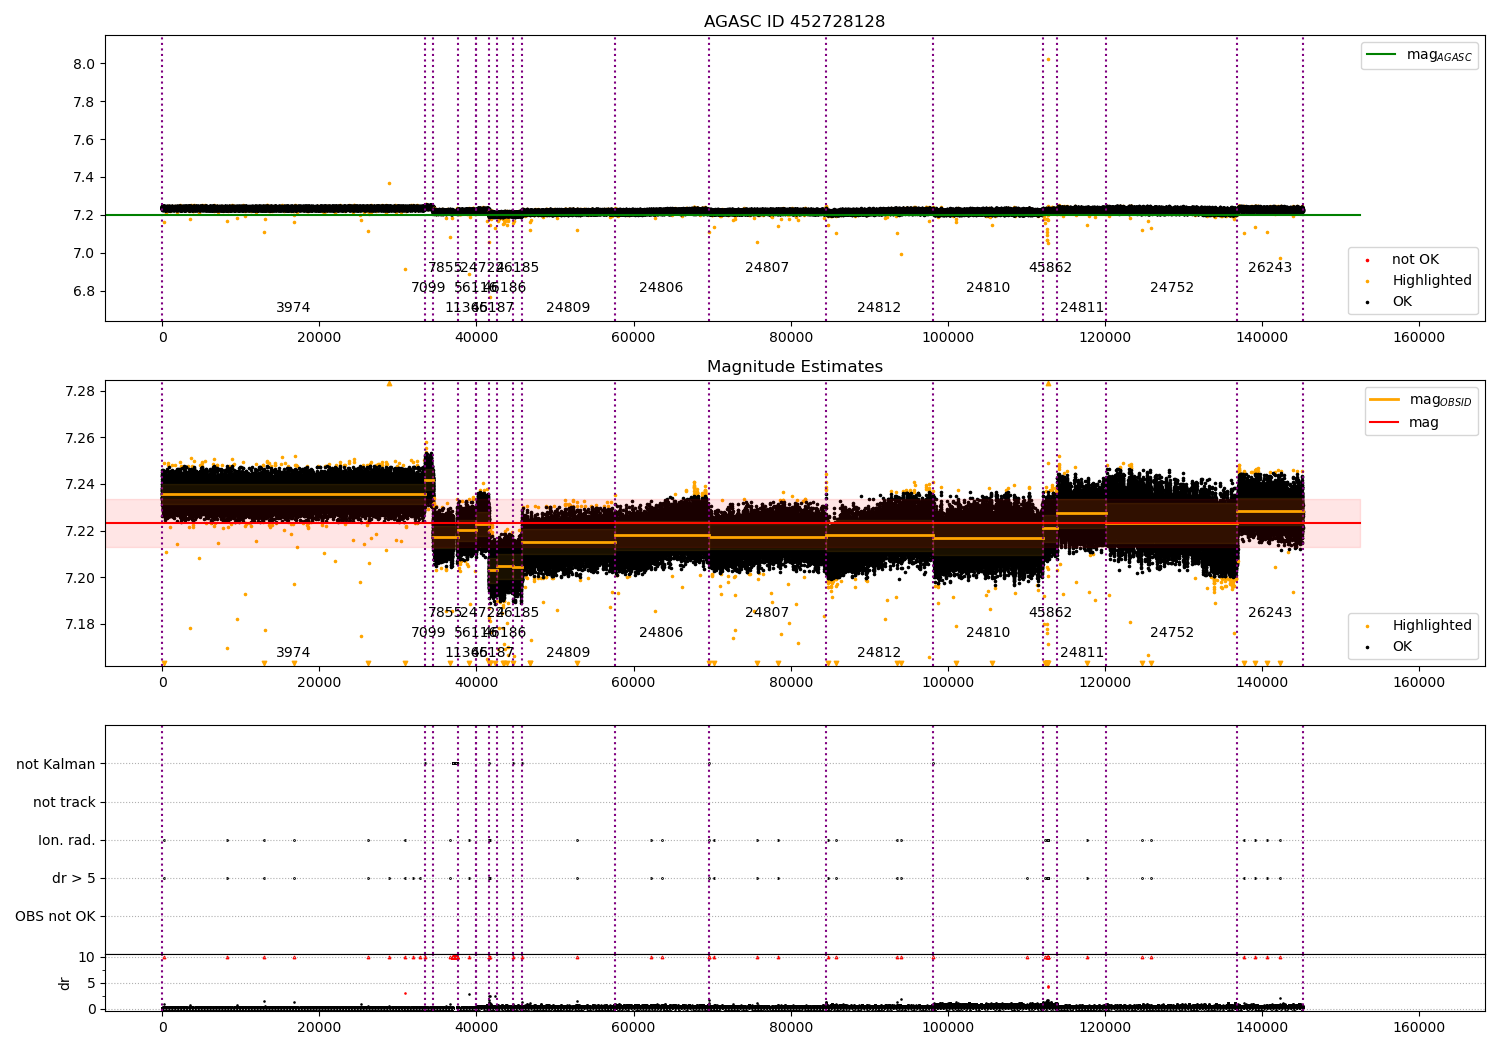Click the 'AGASC ID 452728128' plot title

(794, 22)
